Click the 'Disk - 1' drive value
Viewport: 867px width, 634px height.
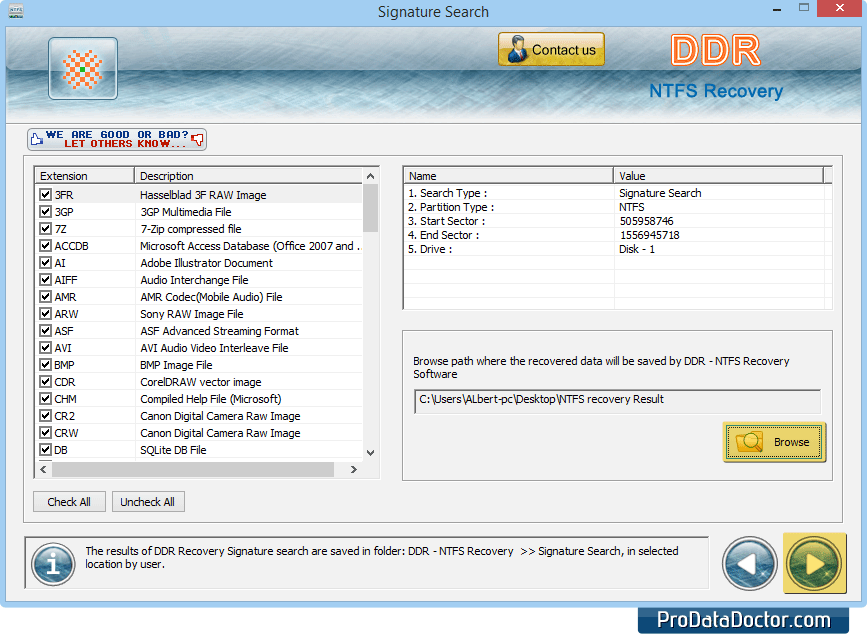637,249
